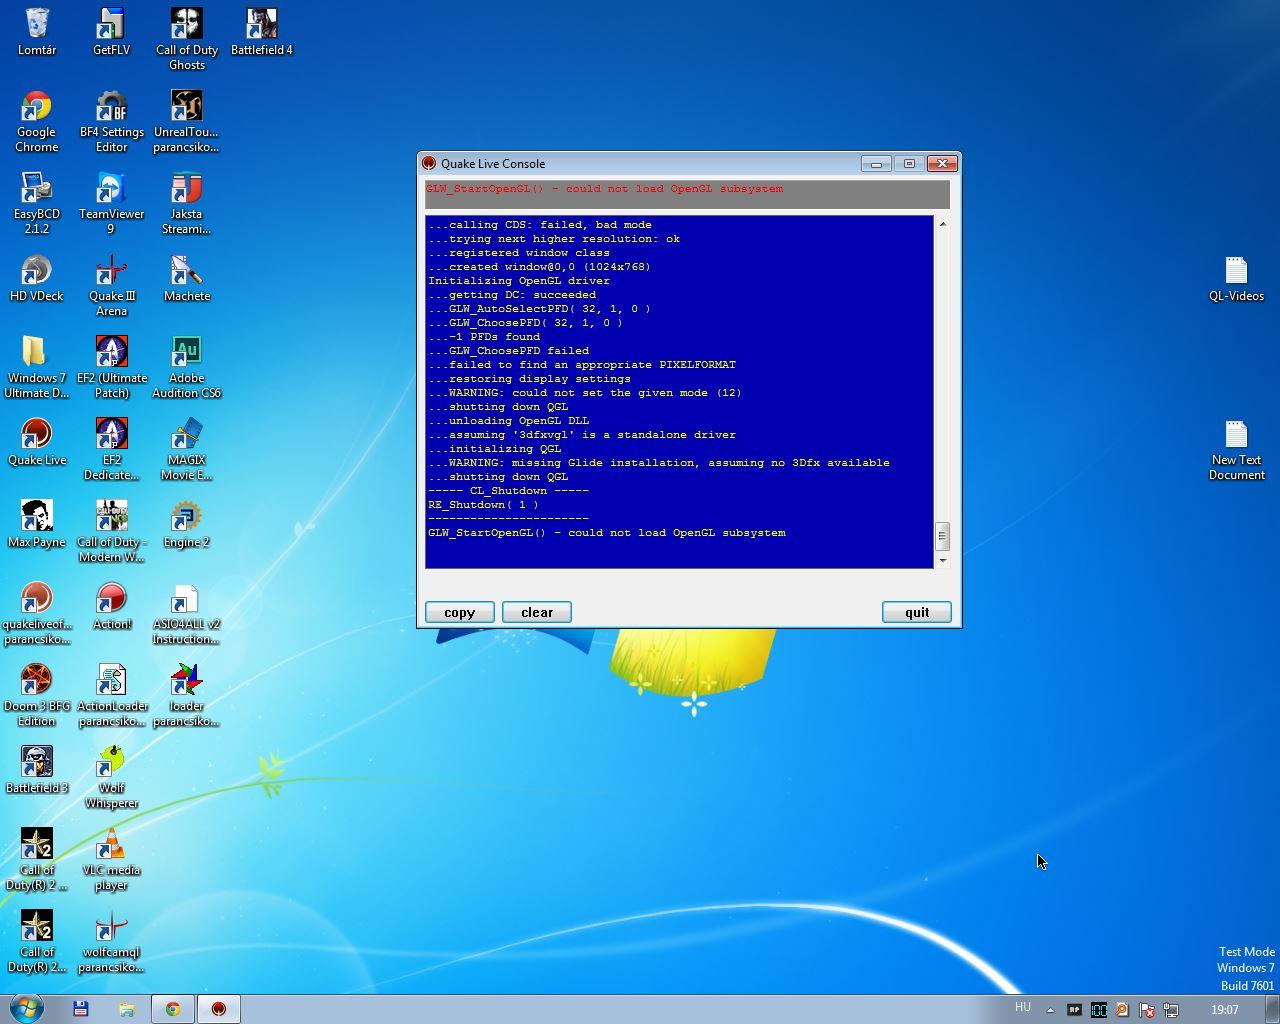Open the Windows Start menu

pos(26,1009)
